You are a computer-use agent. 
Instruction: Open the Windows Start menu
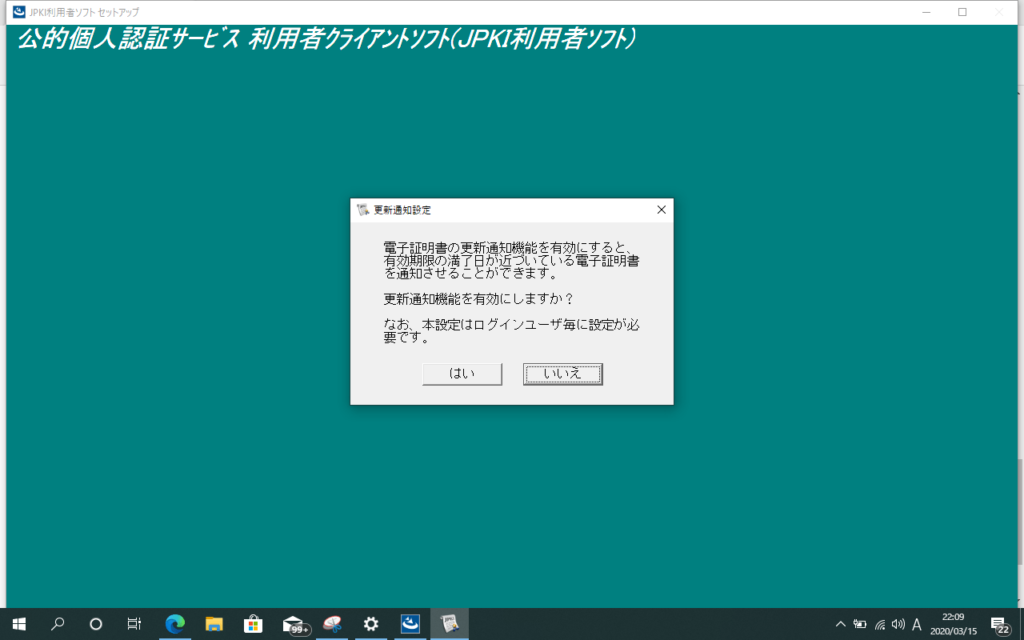(19, 624)
